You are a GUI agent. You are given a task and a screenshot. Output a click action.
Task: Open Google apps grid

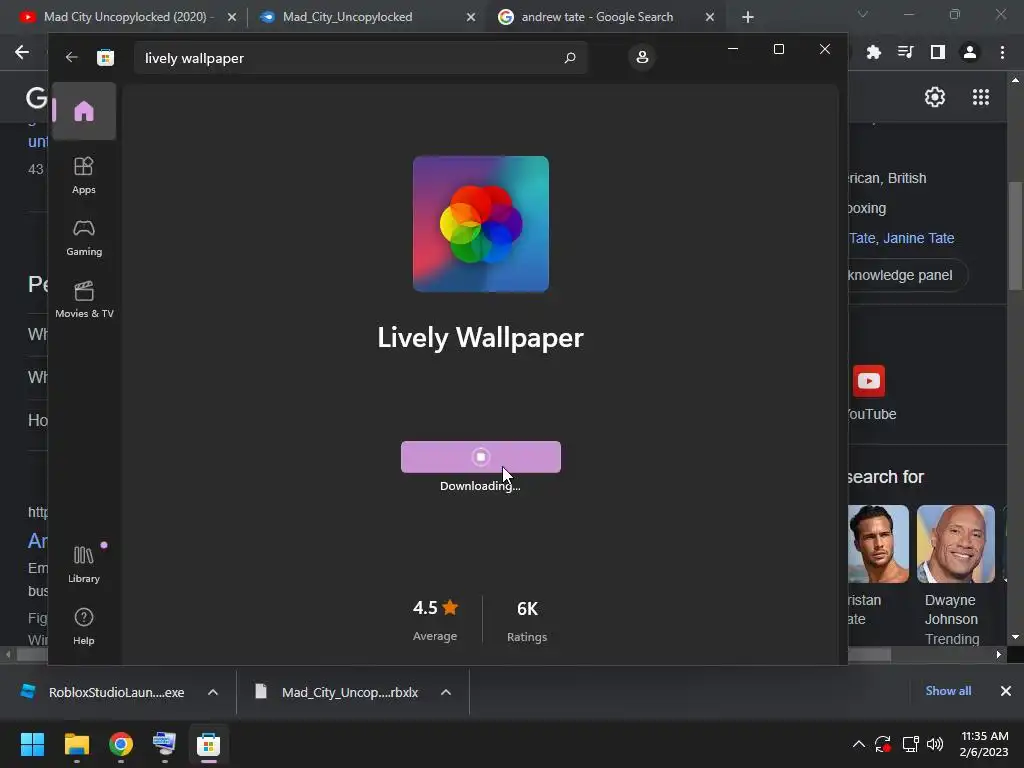click(x=980, y=97)
